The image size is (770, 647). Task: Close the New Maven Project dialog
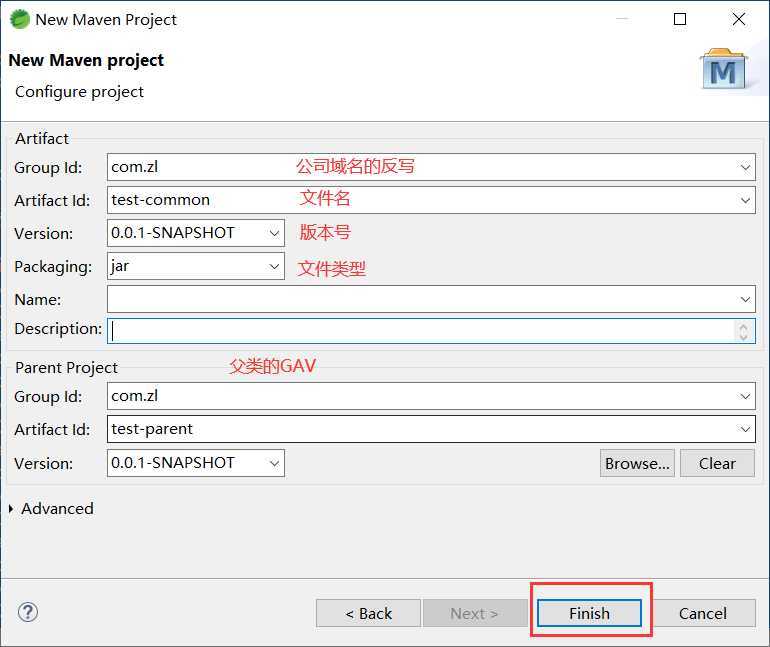click(x=739, y=20)
